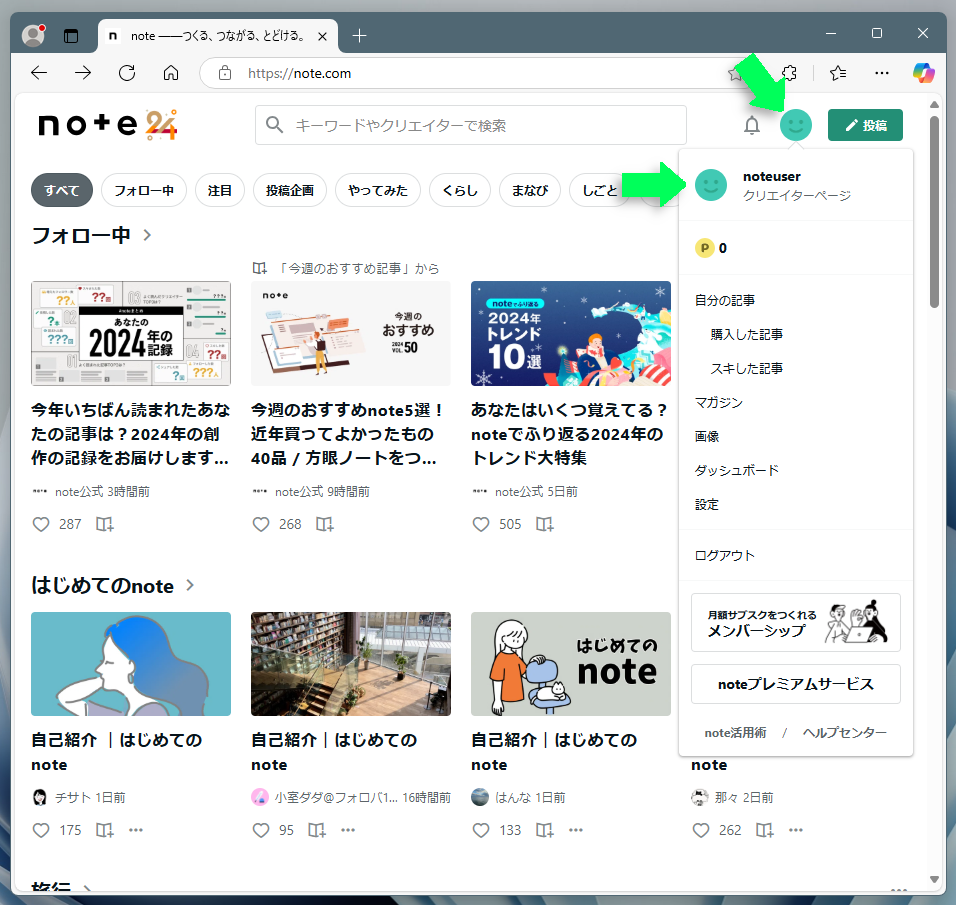Click the scrollbar down arrow

(934, 879)
